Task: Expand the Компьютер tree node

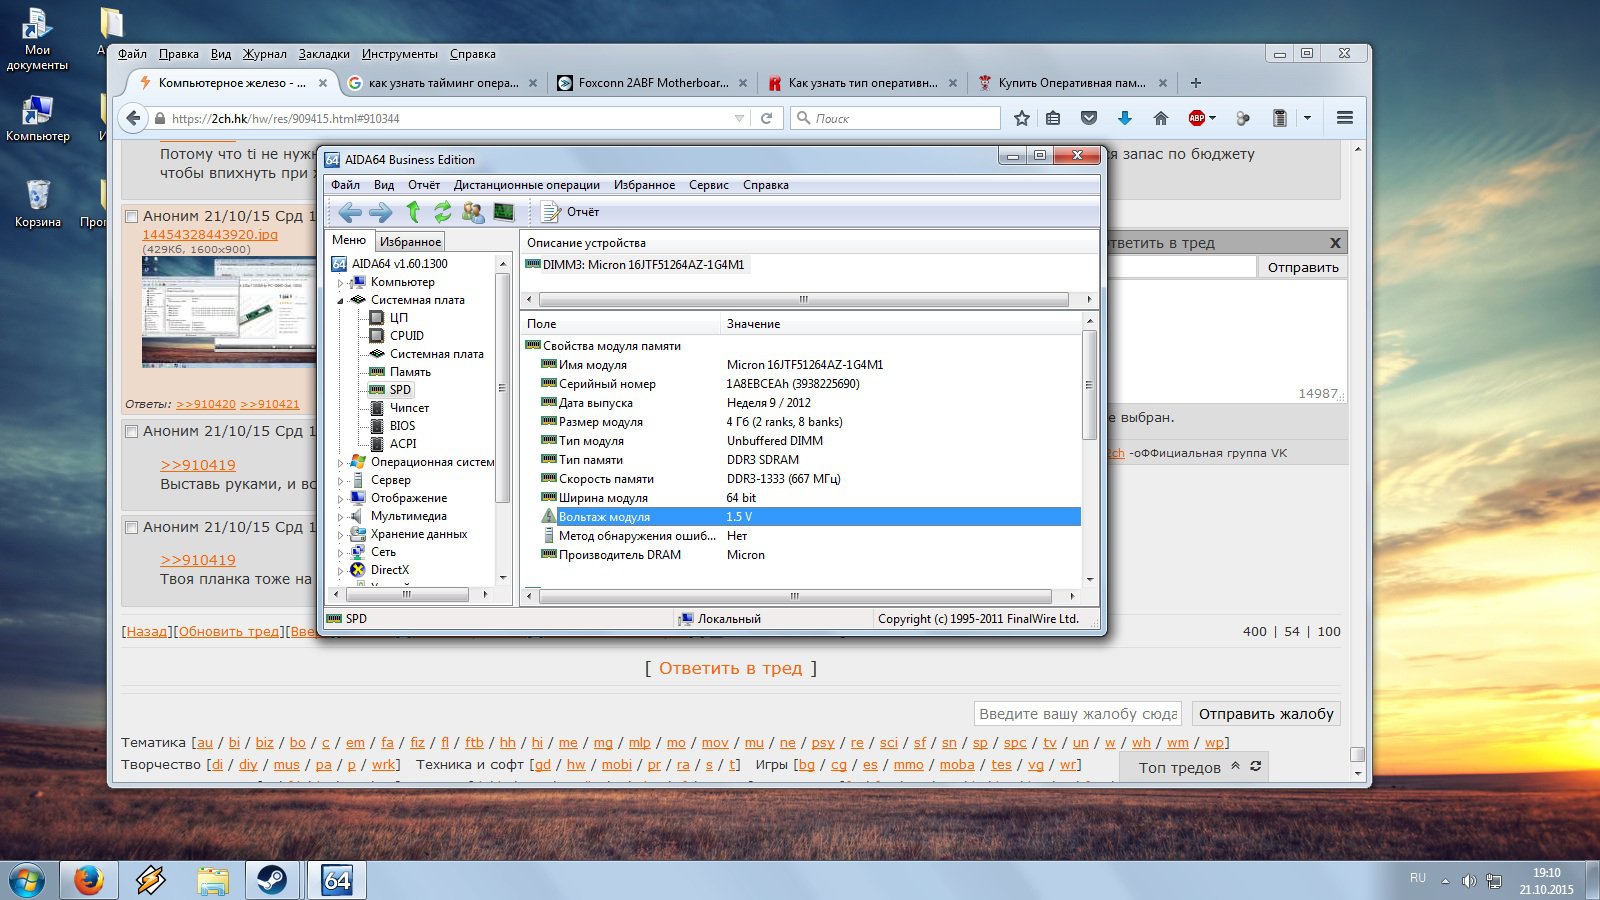Action: click(x=340, y=283)
